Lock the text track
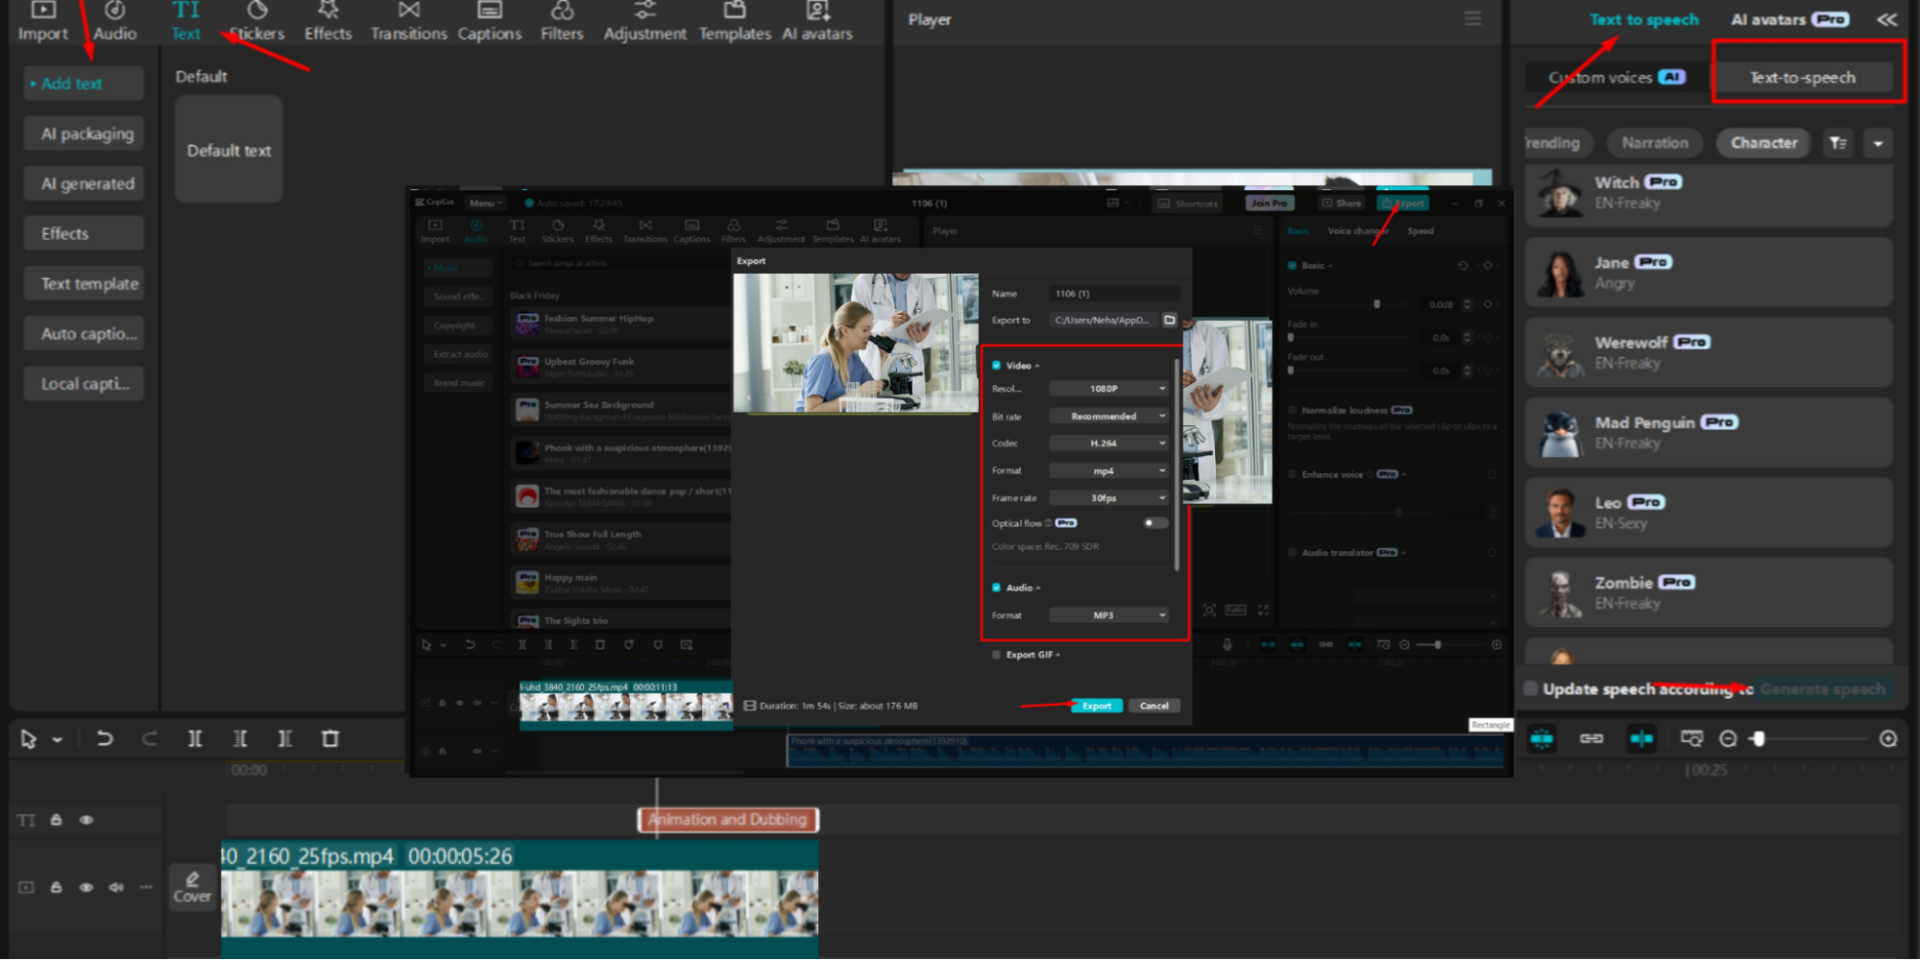Screen dimensions: 1920x960 click(x=57, y=820)
